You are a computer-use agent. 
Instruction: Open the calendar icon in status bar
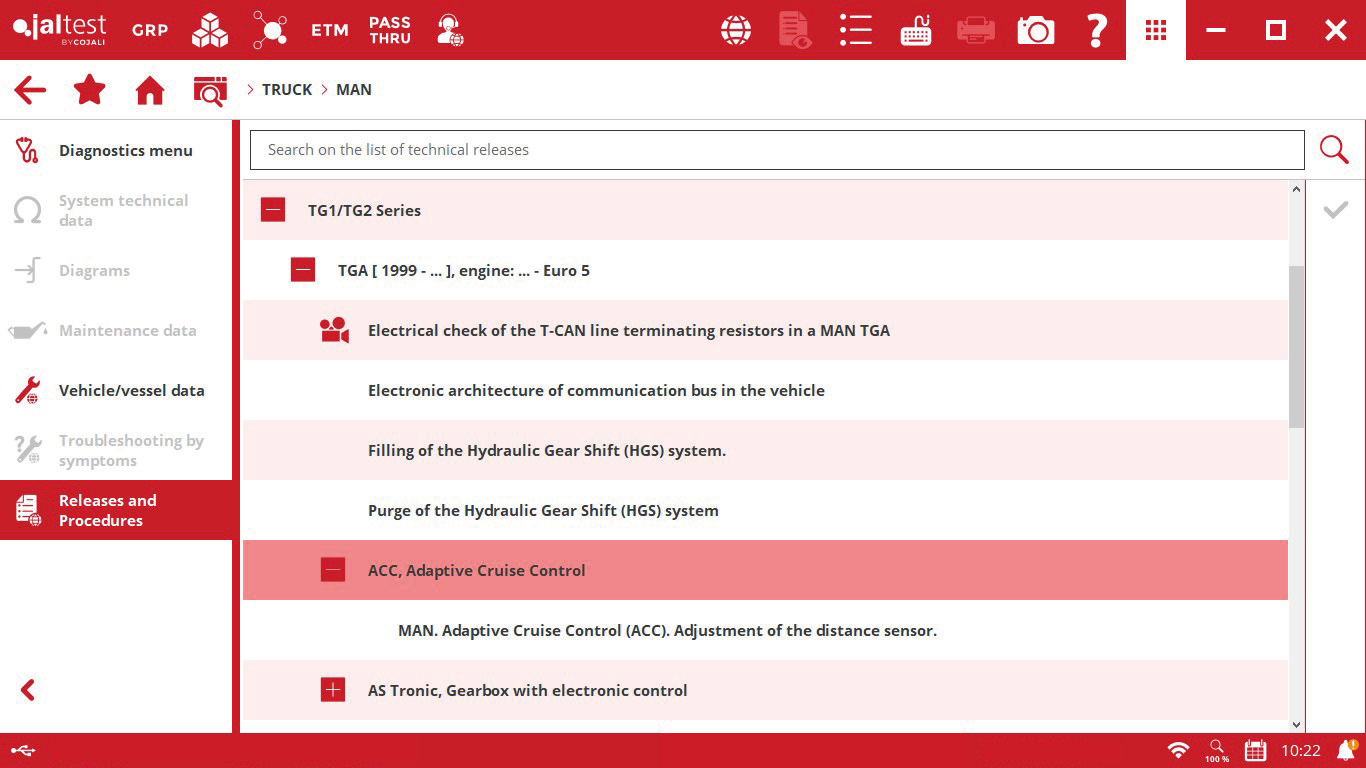click(1255, 750)
